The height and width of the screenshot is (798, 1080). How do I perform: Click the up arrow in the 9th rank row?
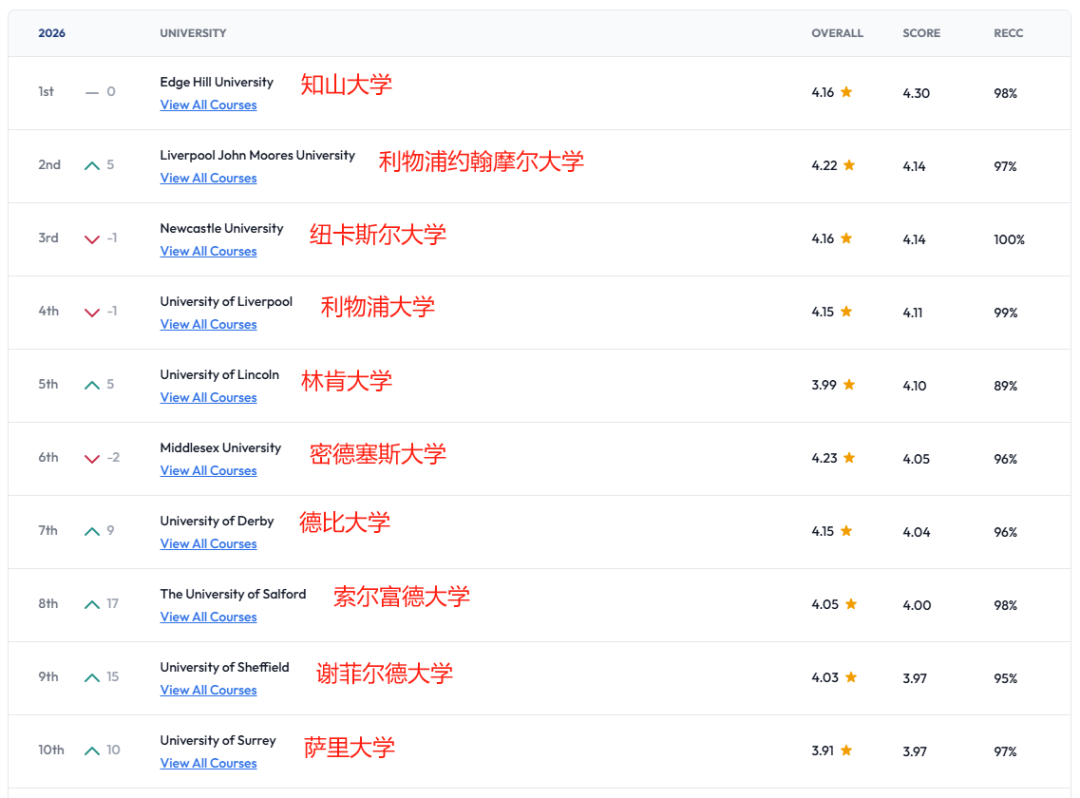pyautogui.click(x=92, y=678)
